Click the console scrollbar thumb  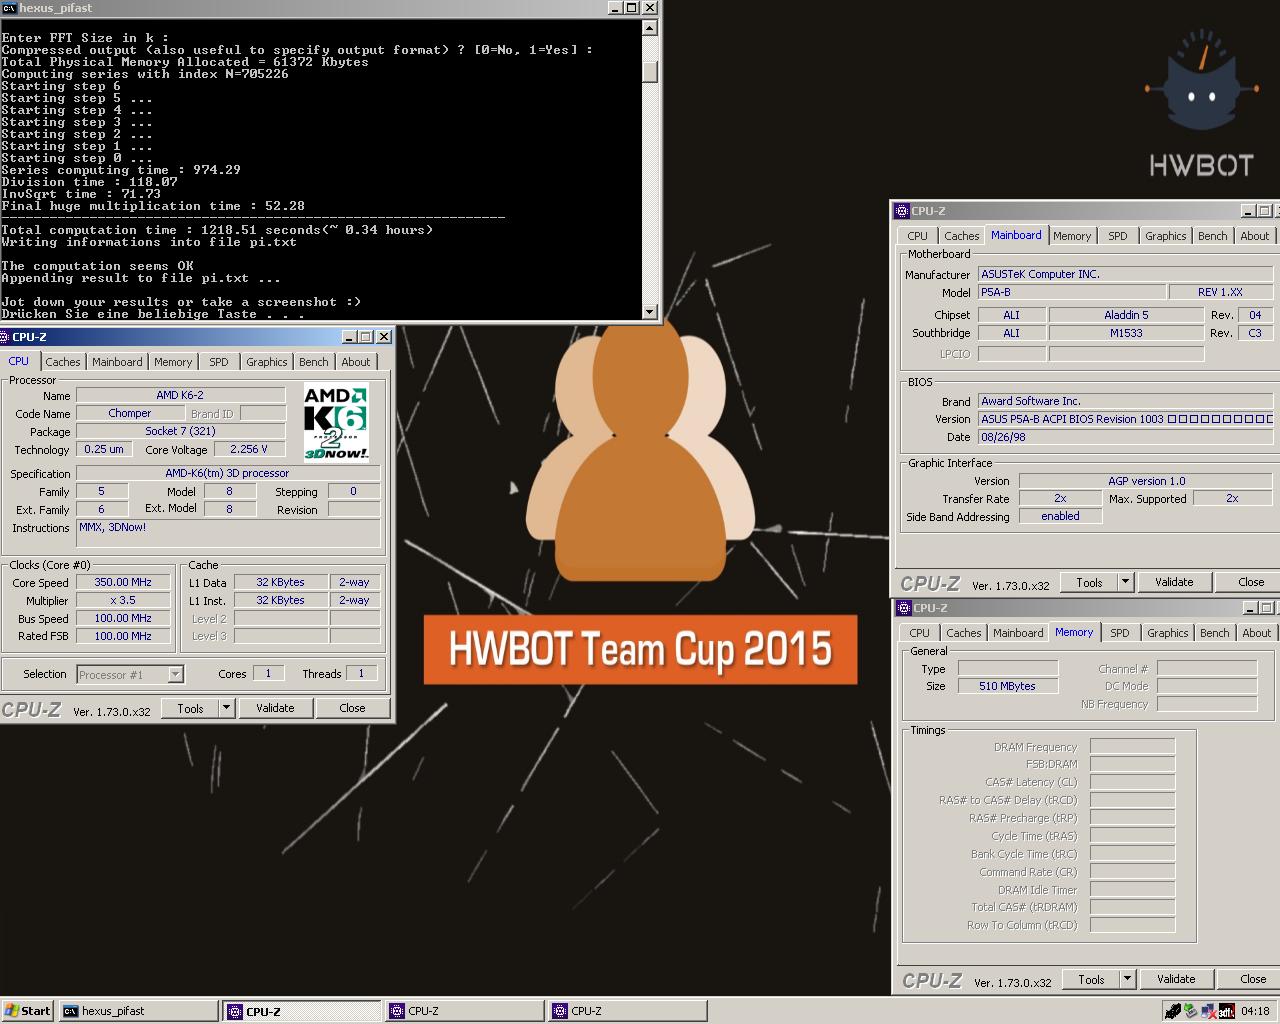point(650,72)
